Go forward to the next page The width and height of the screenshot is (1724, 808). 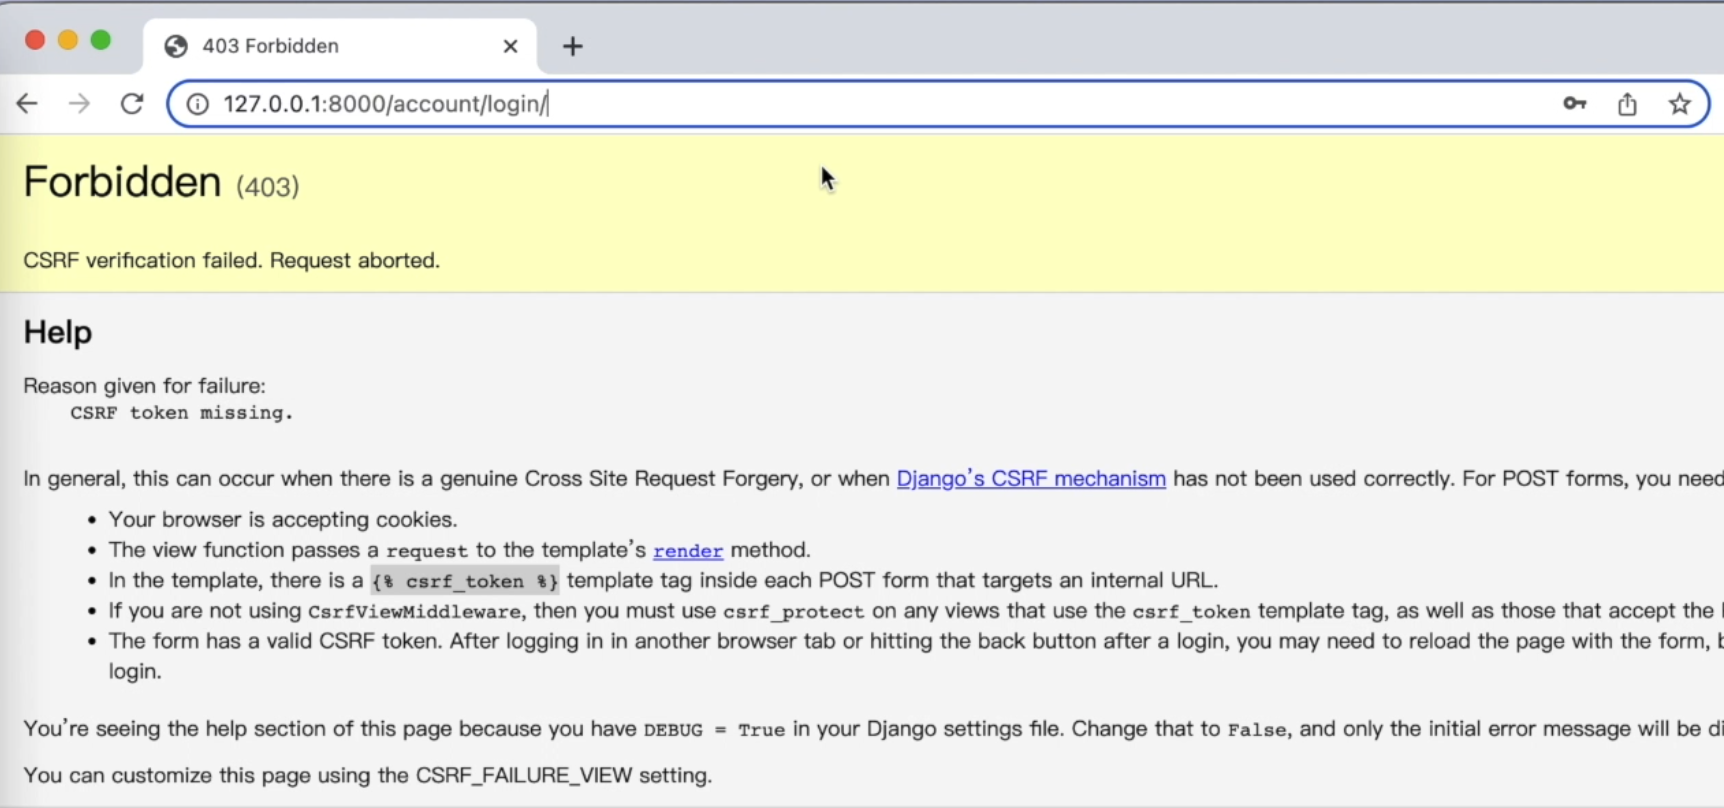[x=79, y=104]
